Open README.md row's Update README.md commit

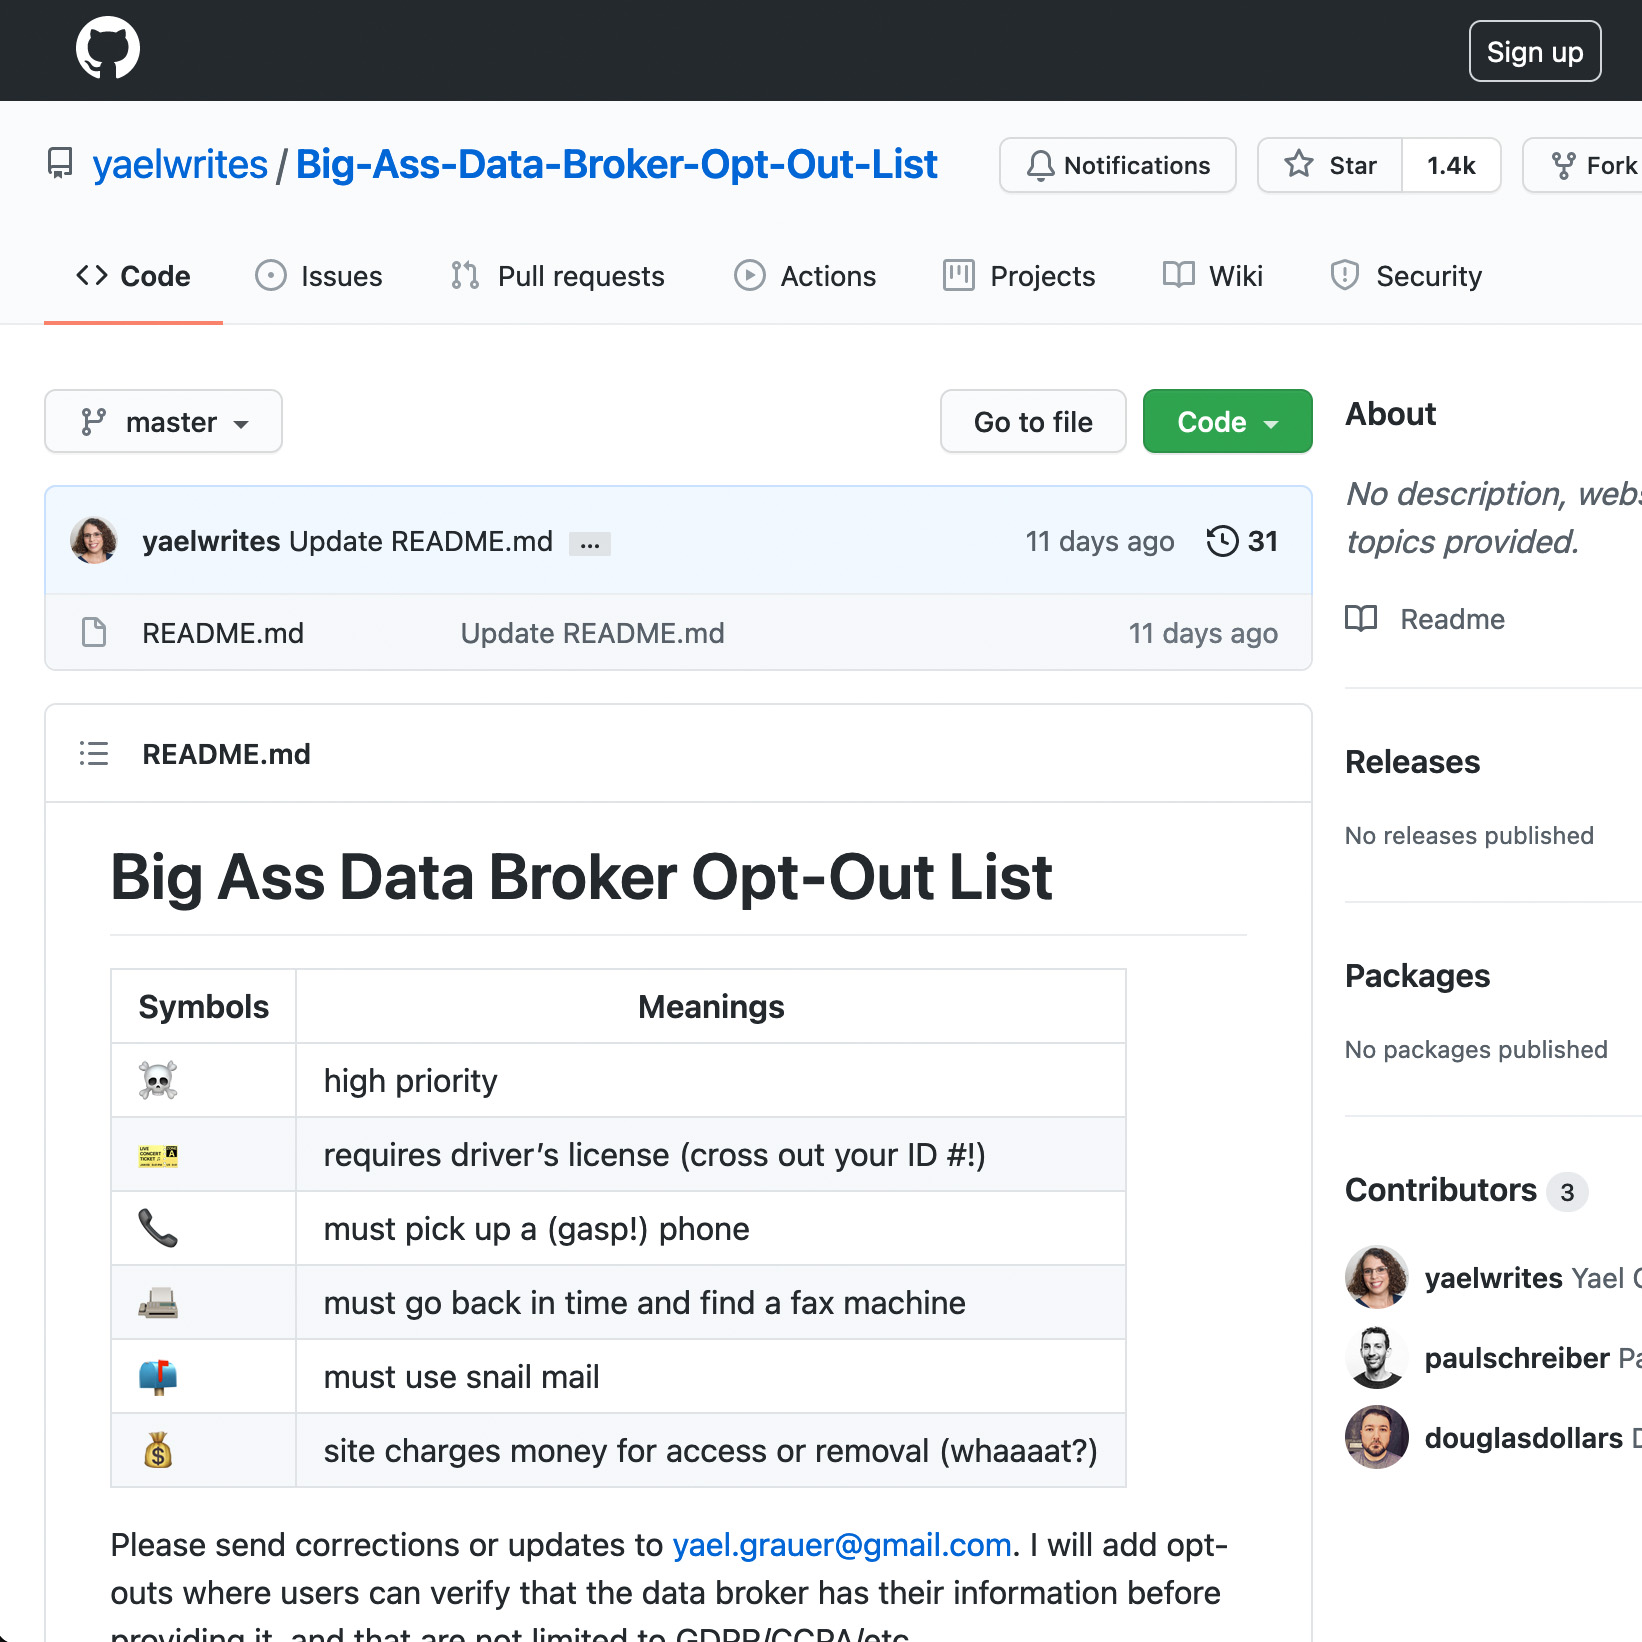pyautogui.click(x=592, y=633)
